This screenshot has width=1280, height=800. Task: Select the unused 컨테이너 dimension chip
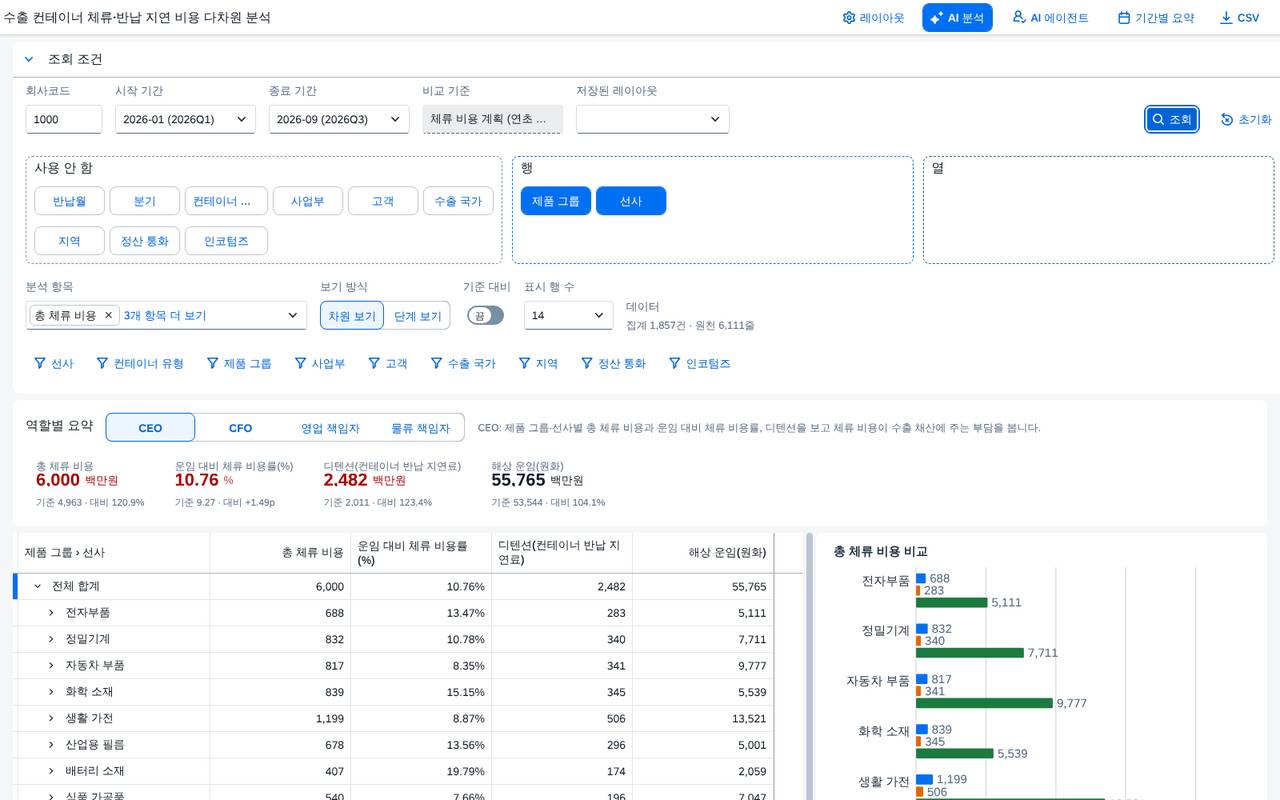coord(226,201)
